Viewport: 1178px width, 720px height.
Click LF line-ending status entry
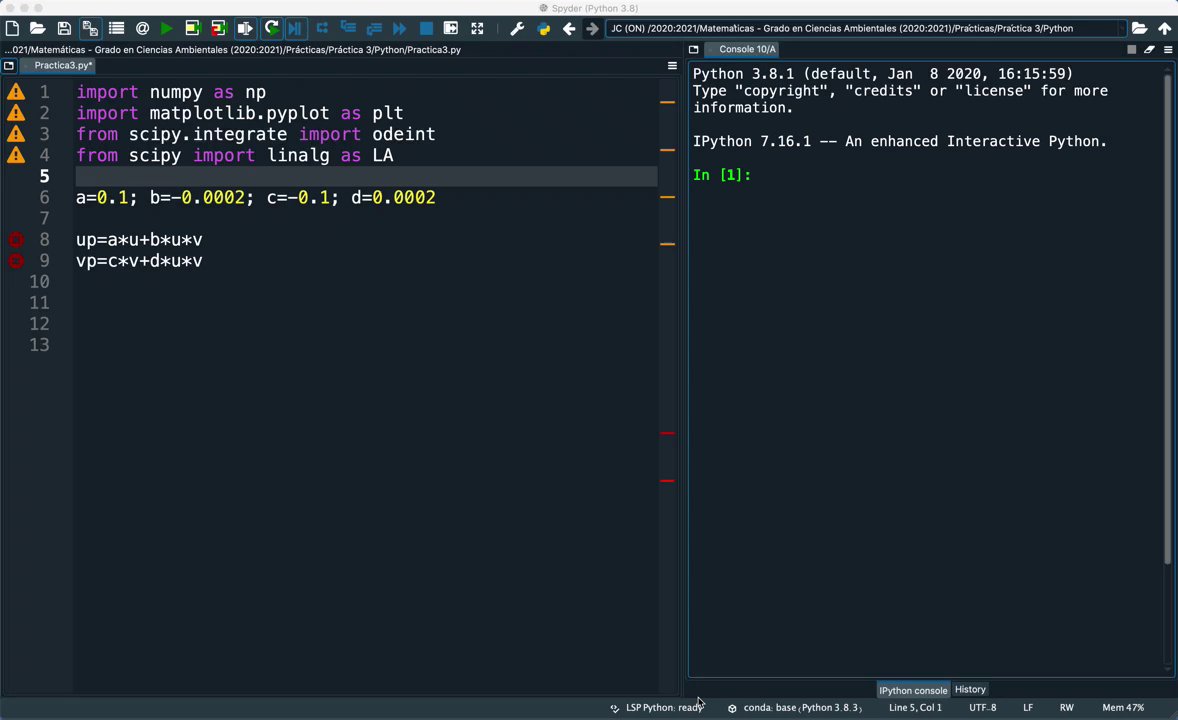[1028, 707]
